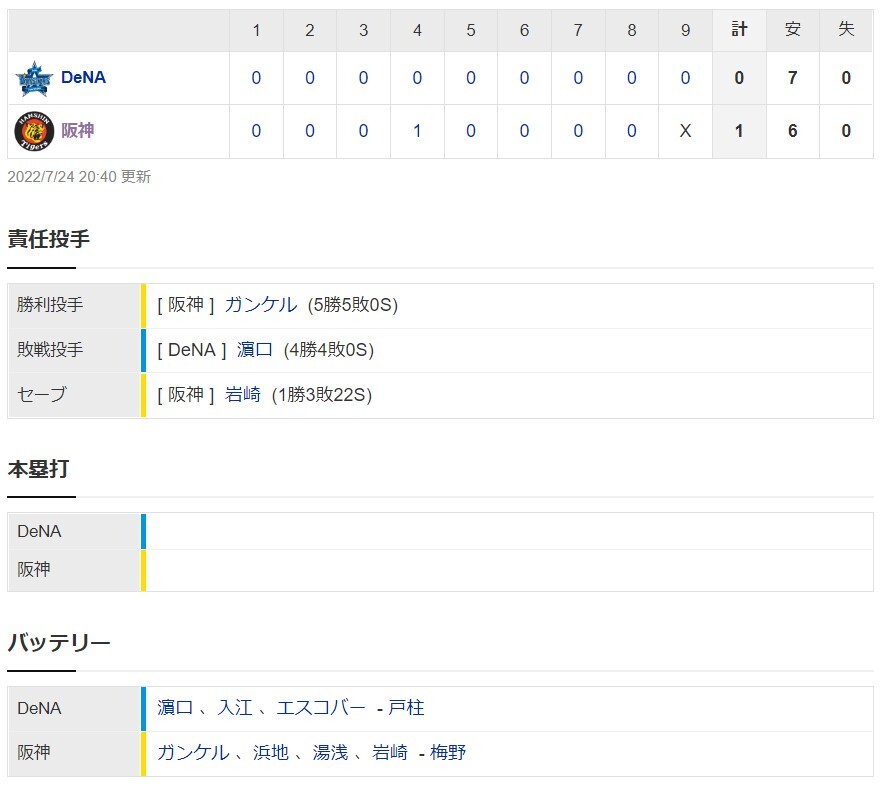The image size is (882, 790).
Task: Open save pitcher 岩崎 profile link
Action: (x=243, y=395)
